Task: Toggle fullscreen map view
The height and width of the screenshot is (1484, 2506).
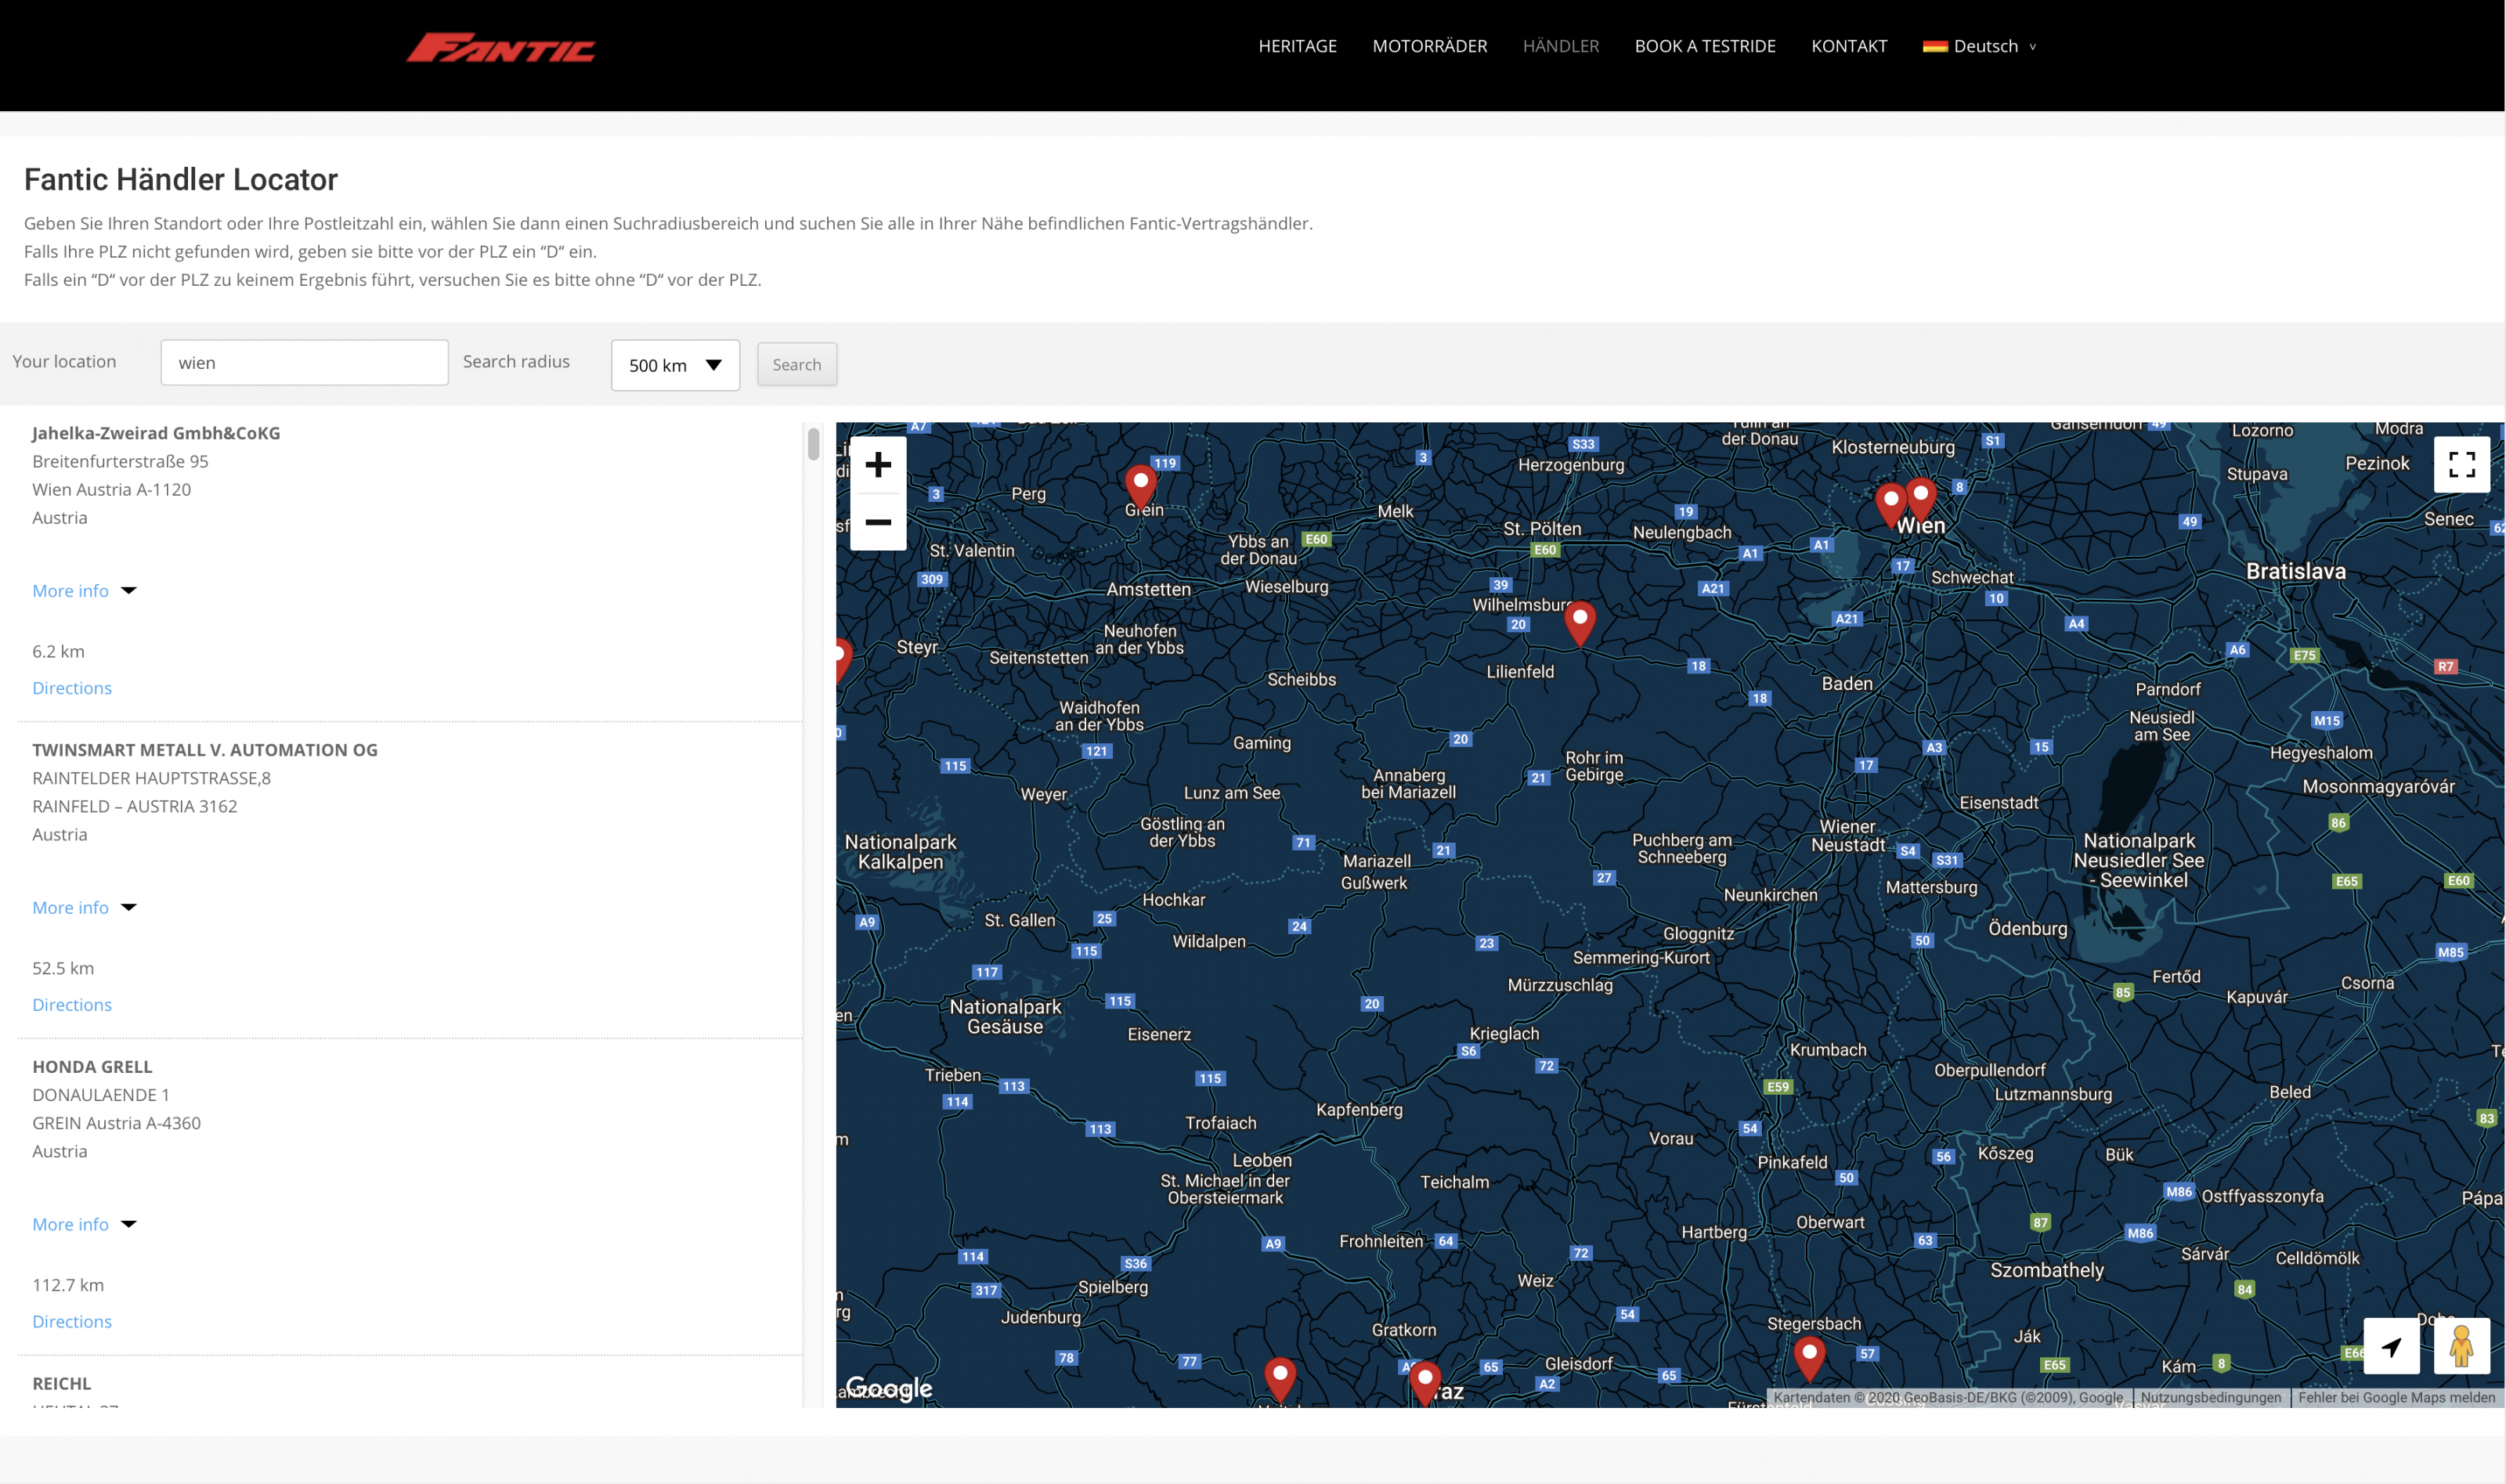Action: coord(2461,464)
